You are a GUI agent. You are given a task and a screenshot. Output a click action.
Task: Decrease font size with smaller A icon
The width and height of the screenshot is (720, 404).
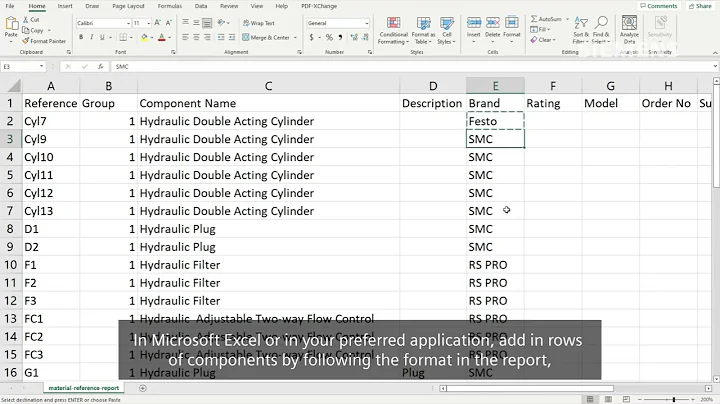169,23
